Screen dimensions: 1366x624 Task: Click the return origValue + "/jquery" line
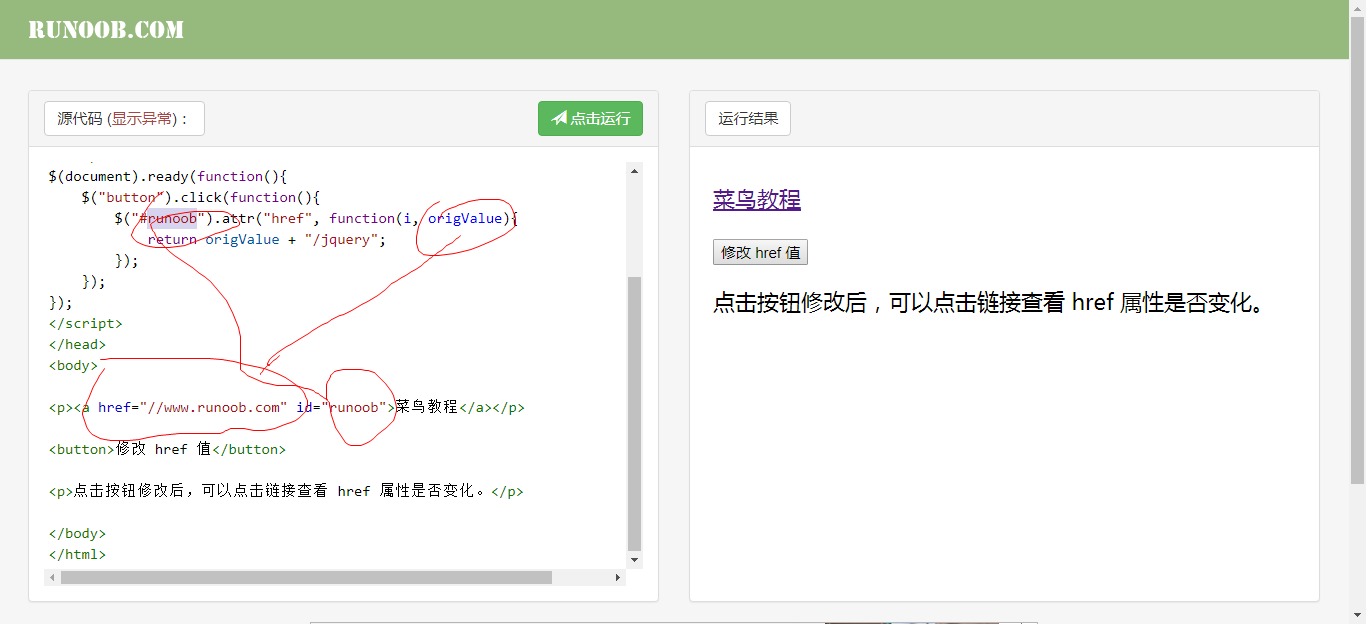[x=266, y=239]
